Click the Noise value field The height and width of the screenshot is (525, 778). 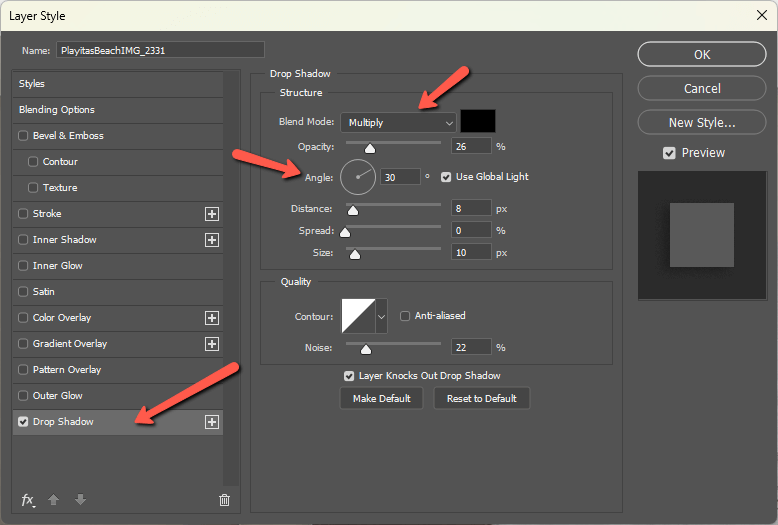point(471,347)
